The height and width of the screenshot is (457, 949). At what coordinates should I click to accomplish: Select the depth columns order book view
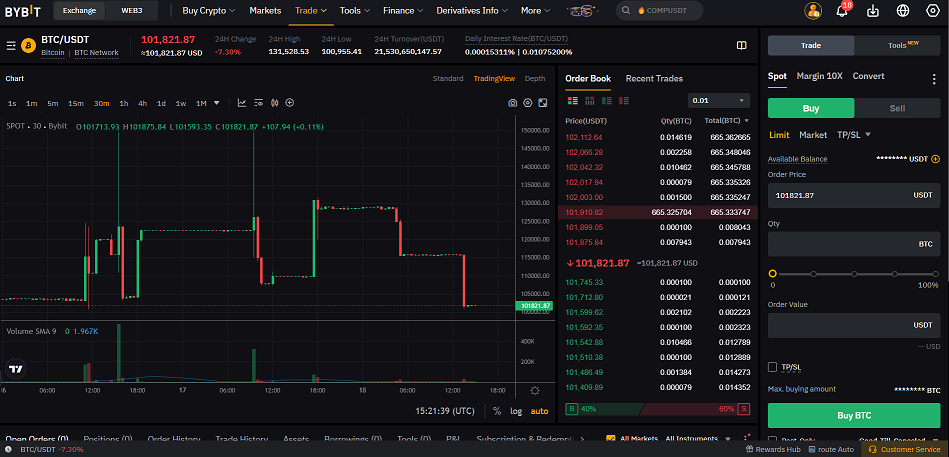tap(589, 100)
